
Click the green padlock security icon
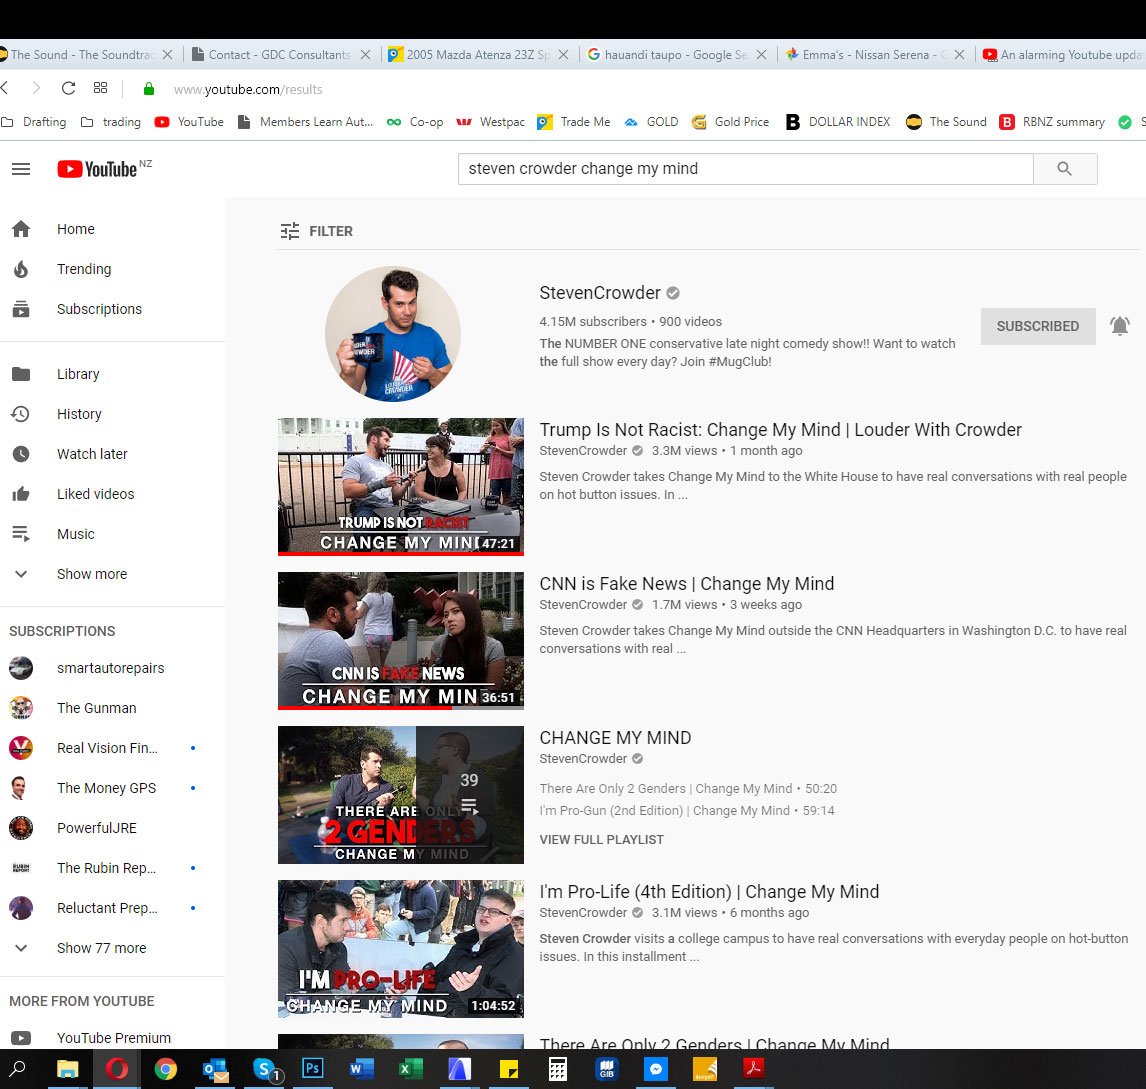tap(149, 89)
